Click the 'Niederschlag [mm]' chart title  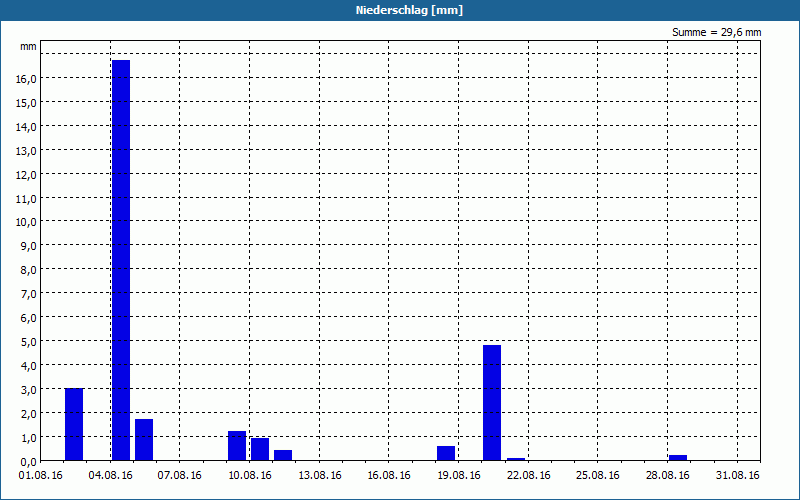click(409, 10)
